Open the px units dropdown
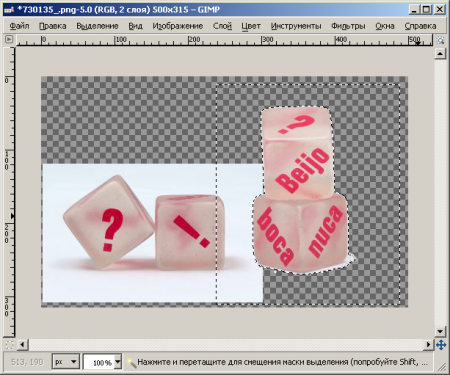Viewport: 450px width, 375px height. click(66, 362)
